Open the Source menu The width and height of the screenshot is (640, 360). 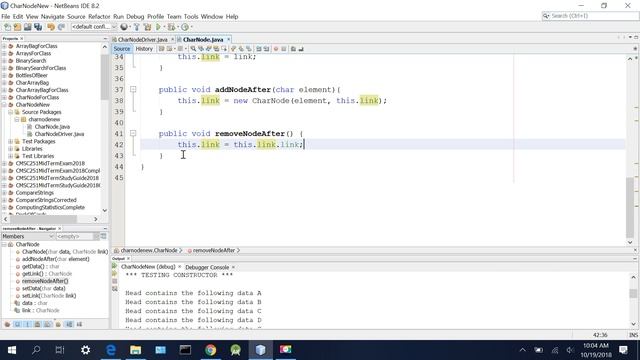pos(76,17)
